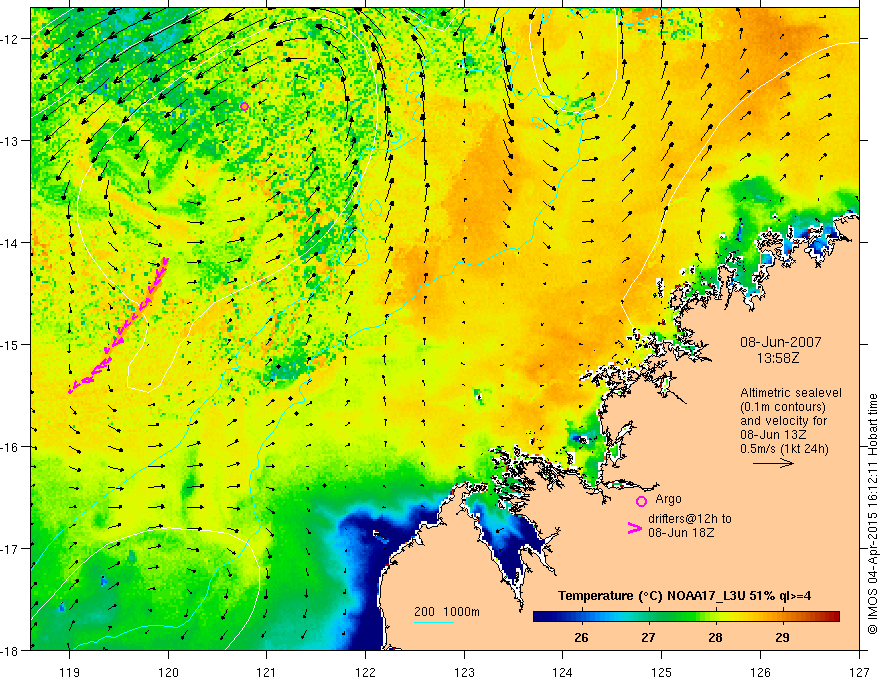Click the longitude label 126
The image size is (880, 680).
(760, 672)
